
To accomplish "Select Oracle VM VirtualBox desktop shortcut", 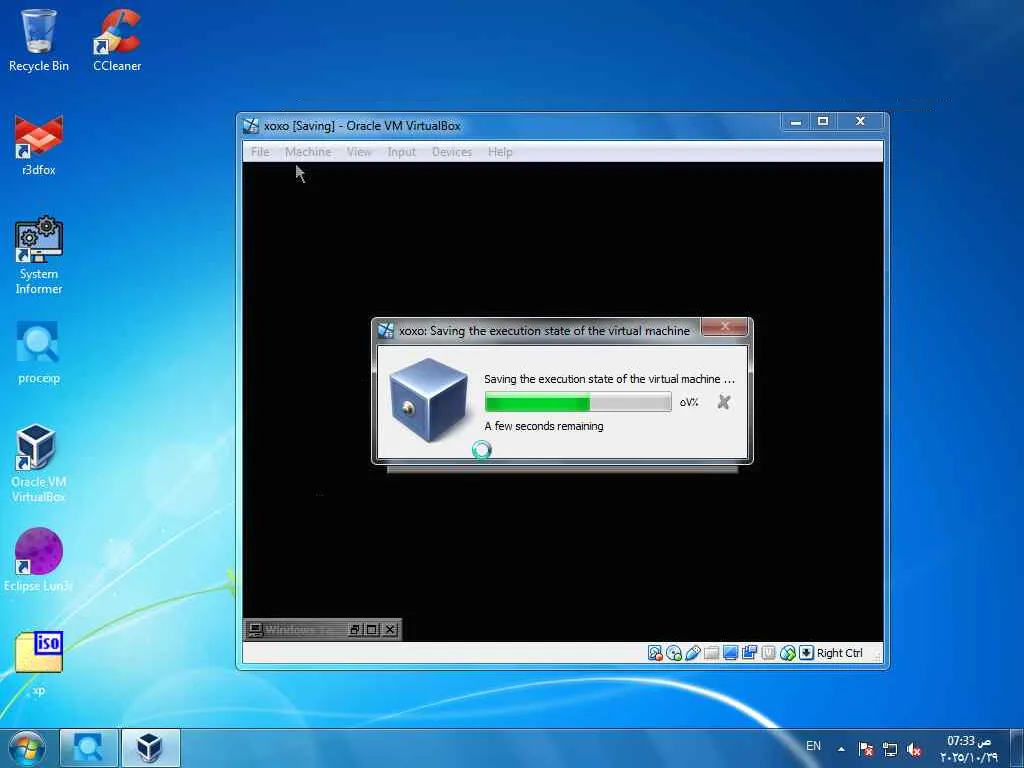I will click(39, 464).
